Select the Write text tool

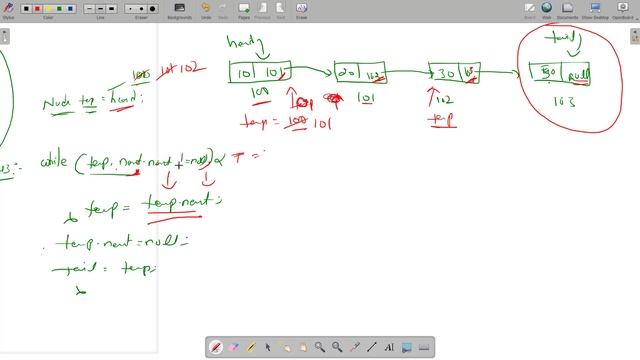[x=389, y=347]
